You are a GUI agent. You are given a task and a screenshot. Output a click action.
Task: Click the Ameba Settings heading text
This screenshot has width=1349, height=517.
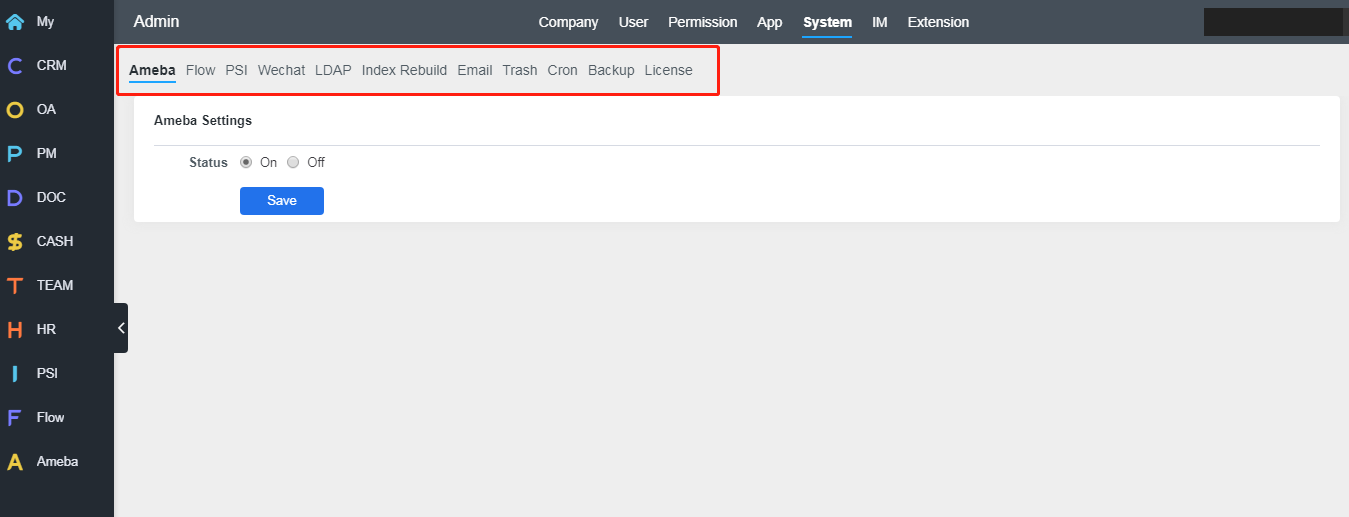pos(203,120)
